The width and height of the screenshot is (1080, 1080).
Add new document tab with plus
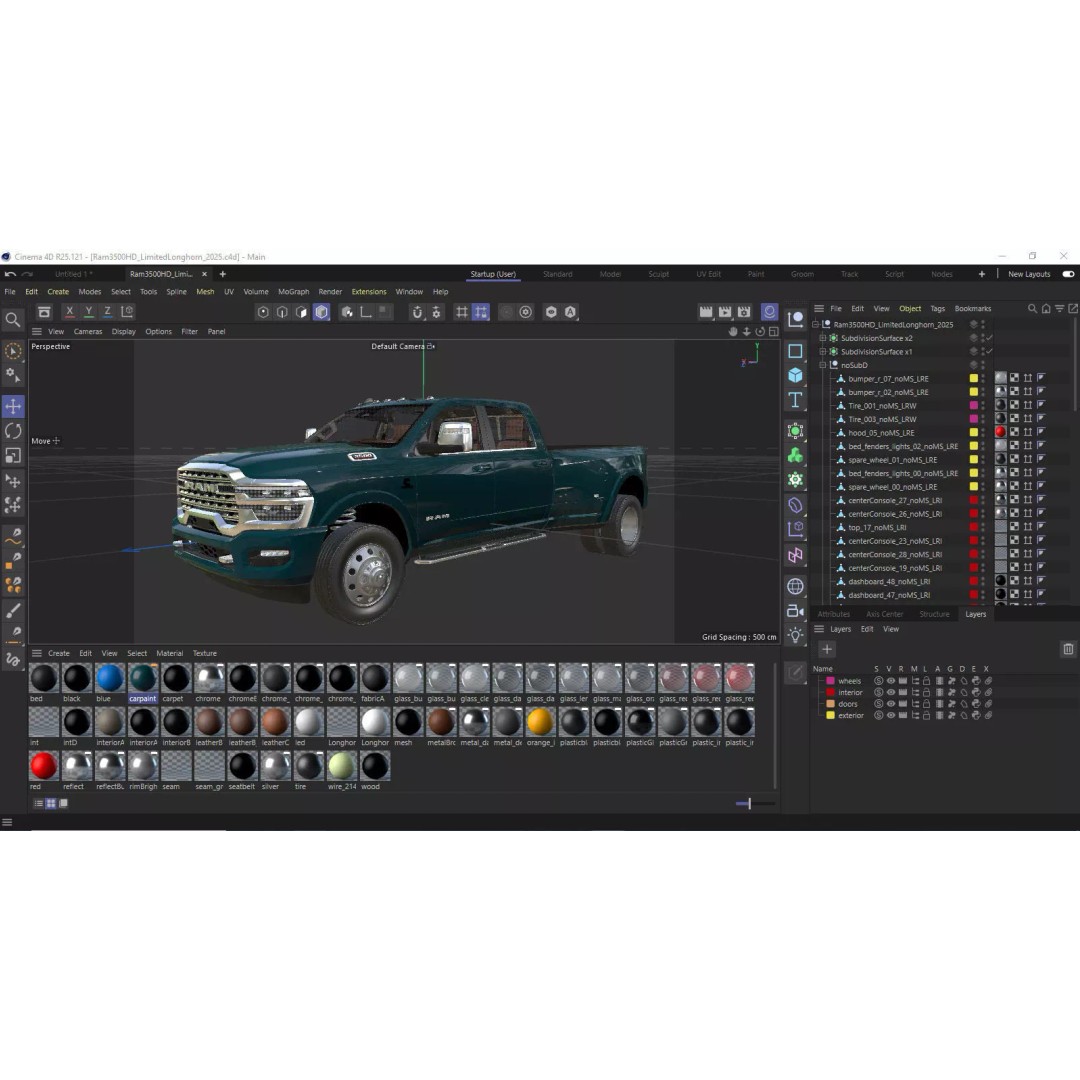point(222,274)
